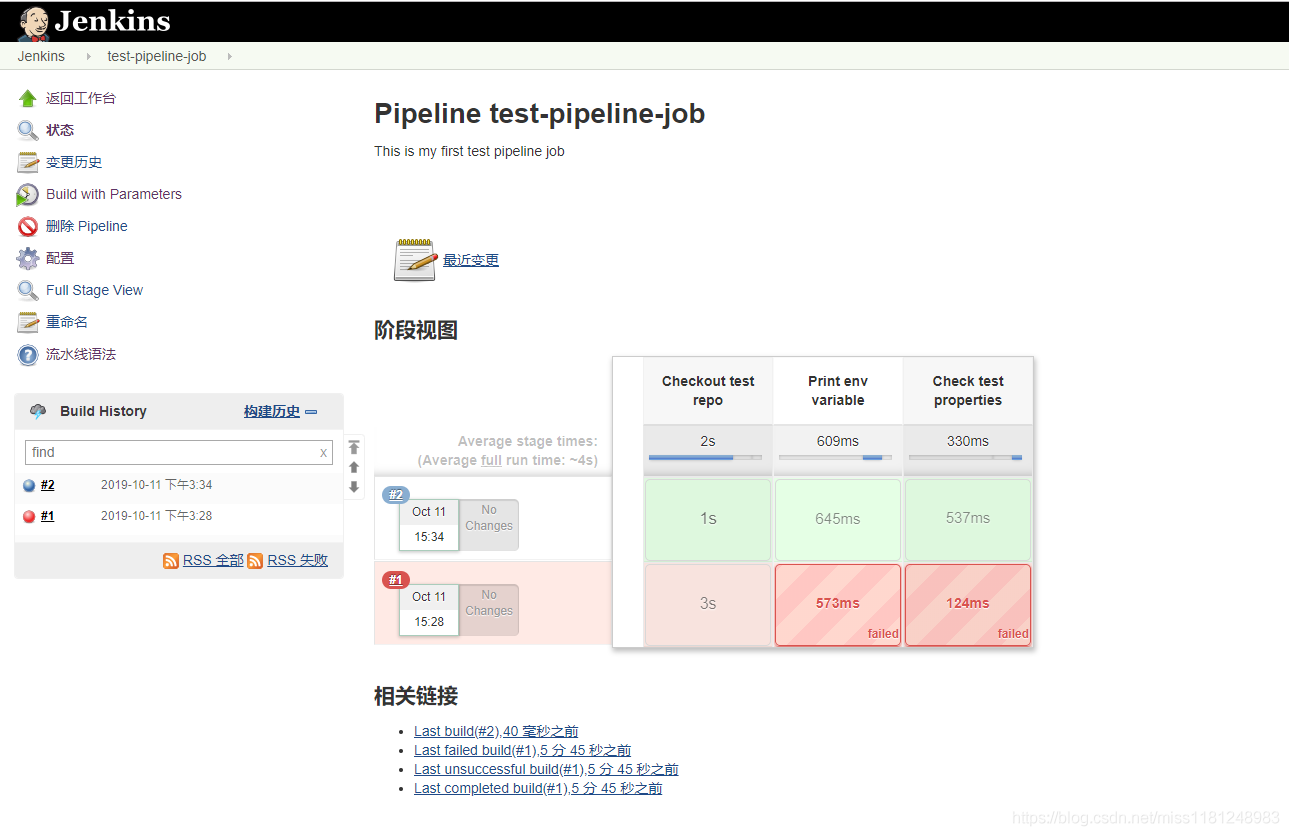
Task: Open RSS 全部 feed link
Action: click(213, 561)
